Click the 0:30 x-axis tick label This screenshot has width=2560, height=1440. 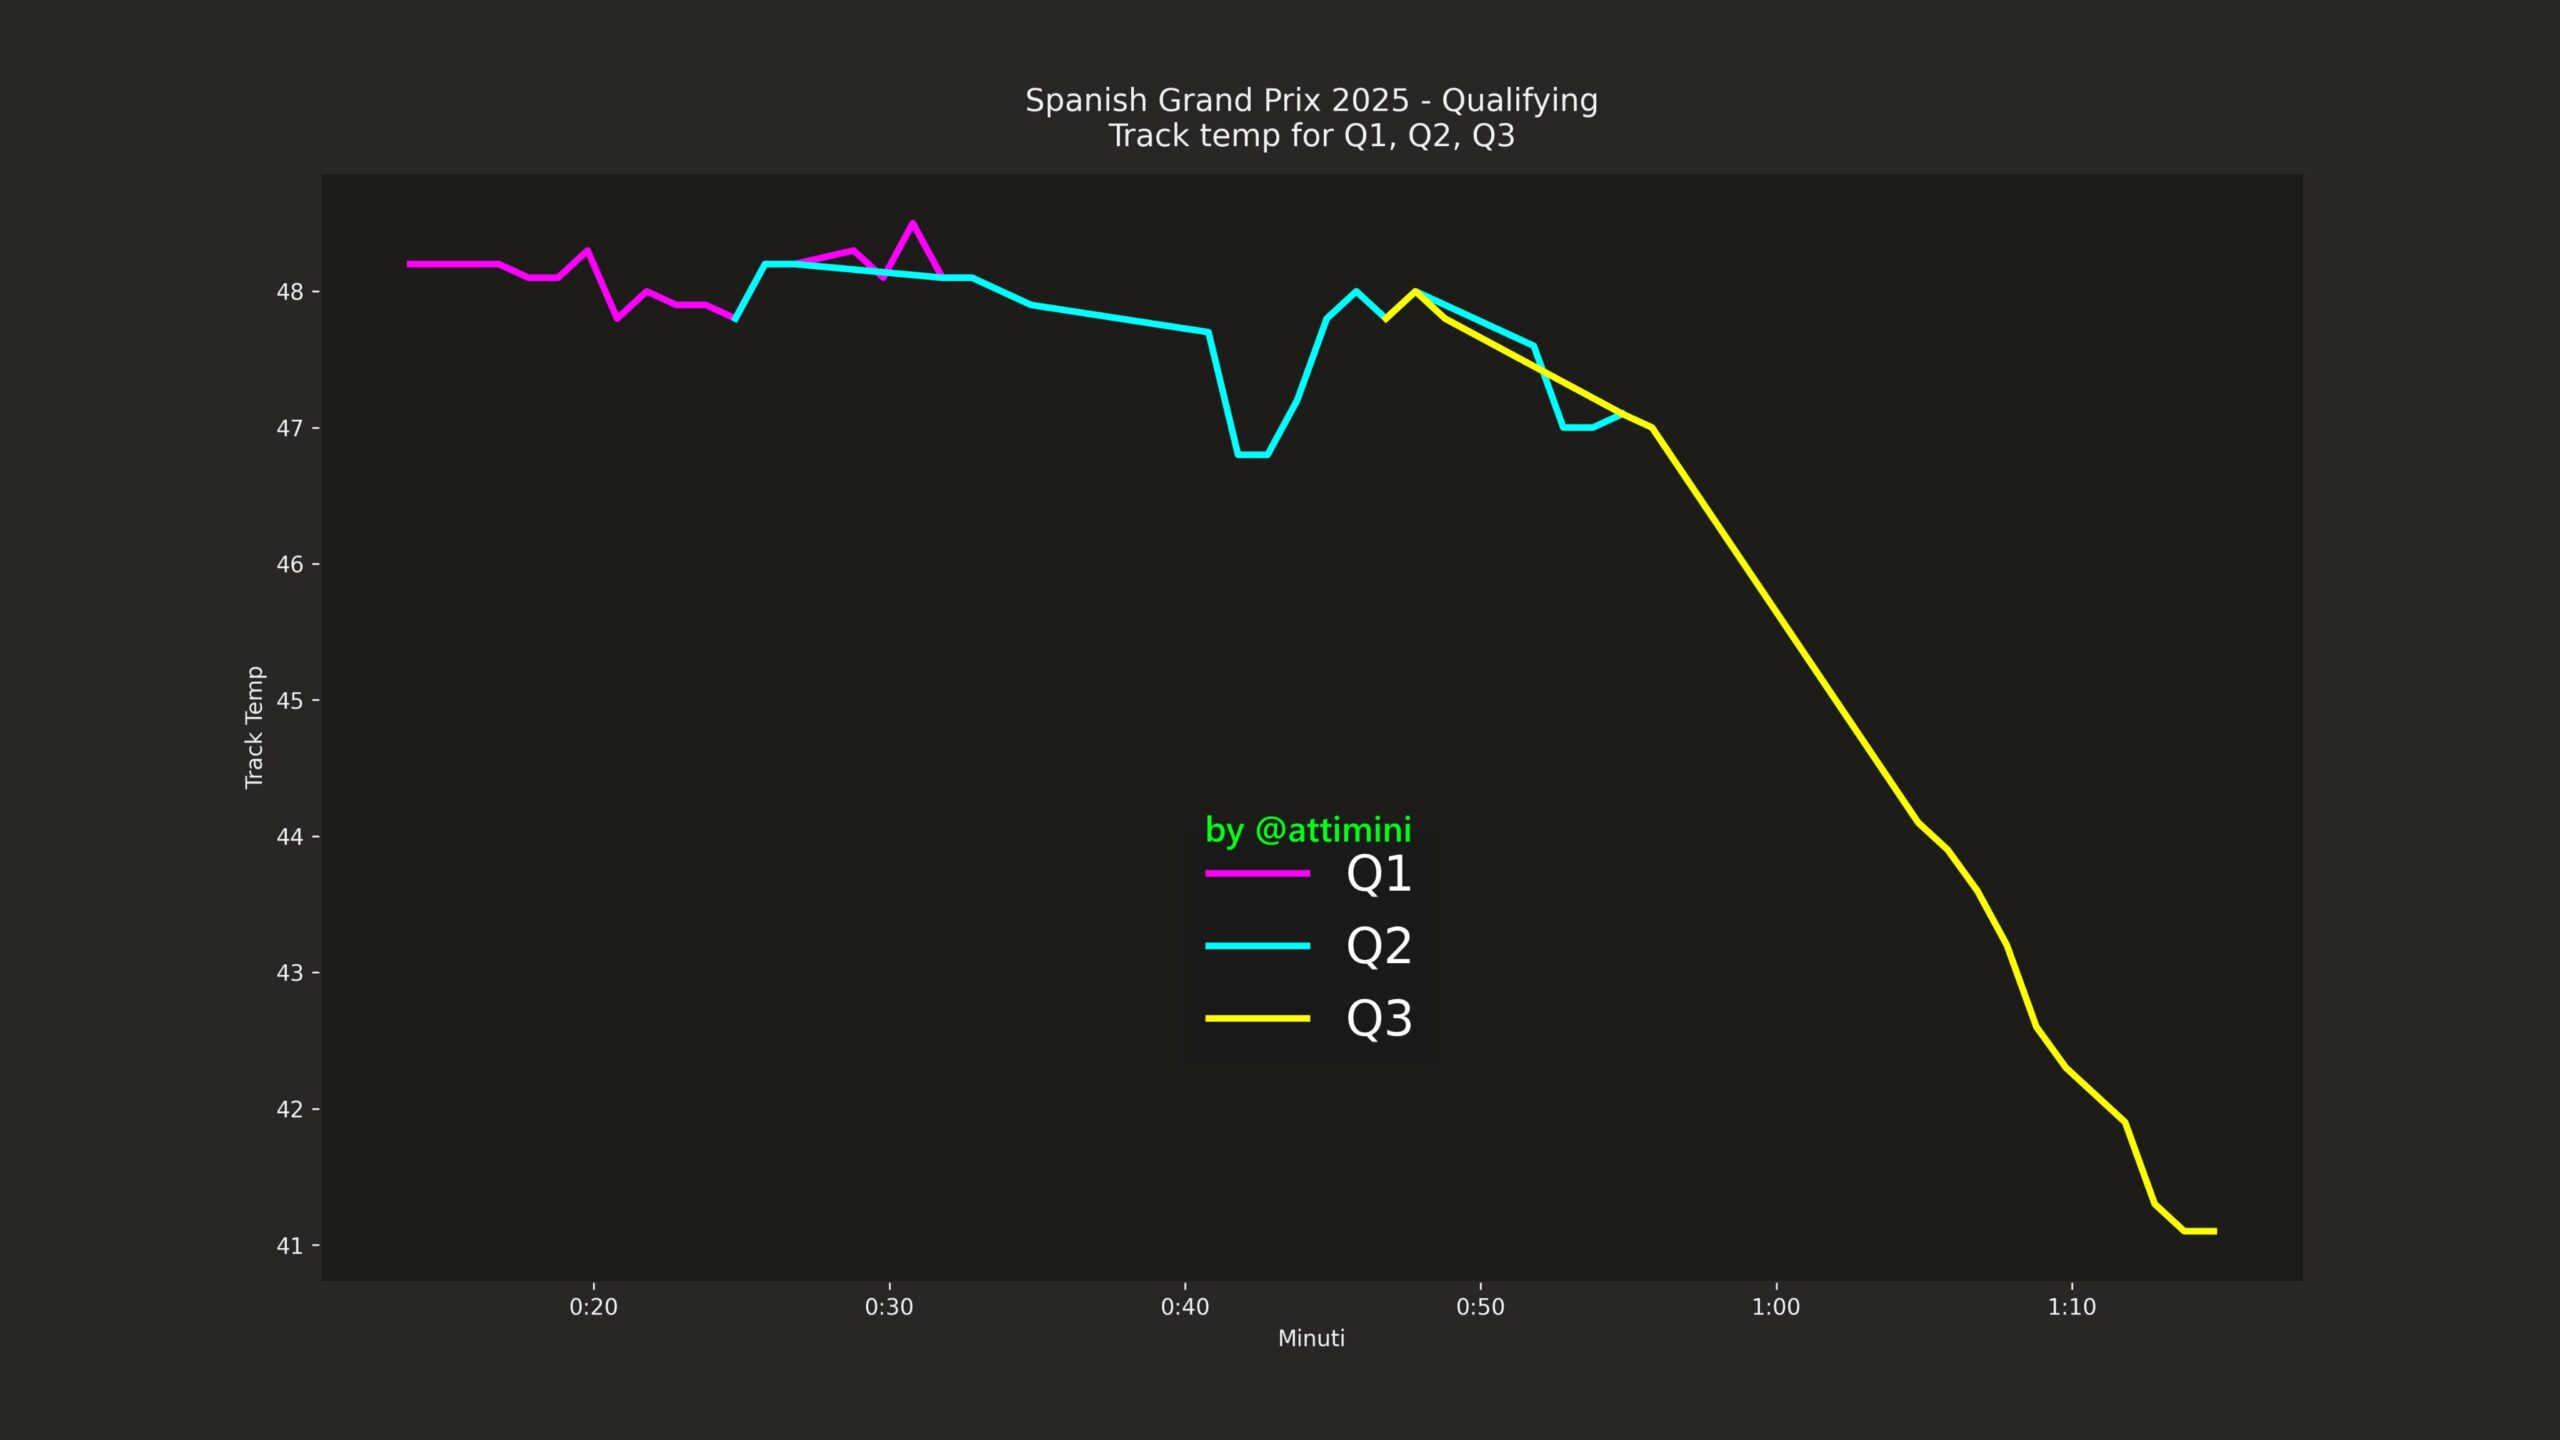[x=889, y=1307]
